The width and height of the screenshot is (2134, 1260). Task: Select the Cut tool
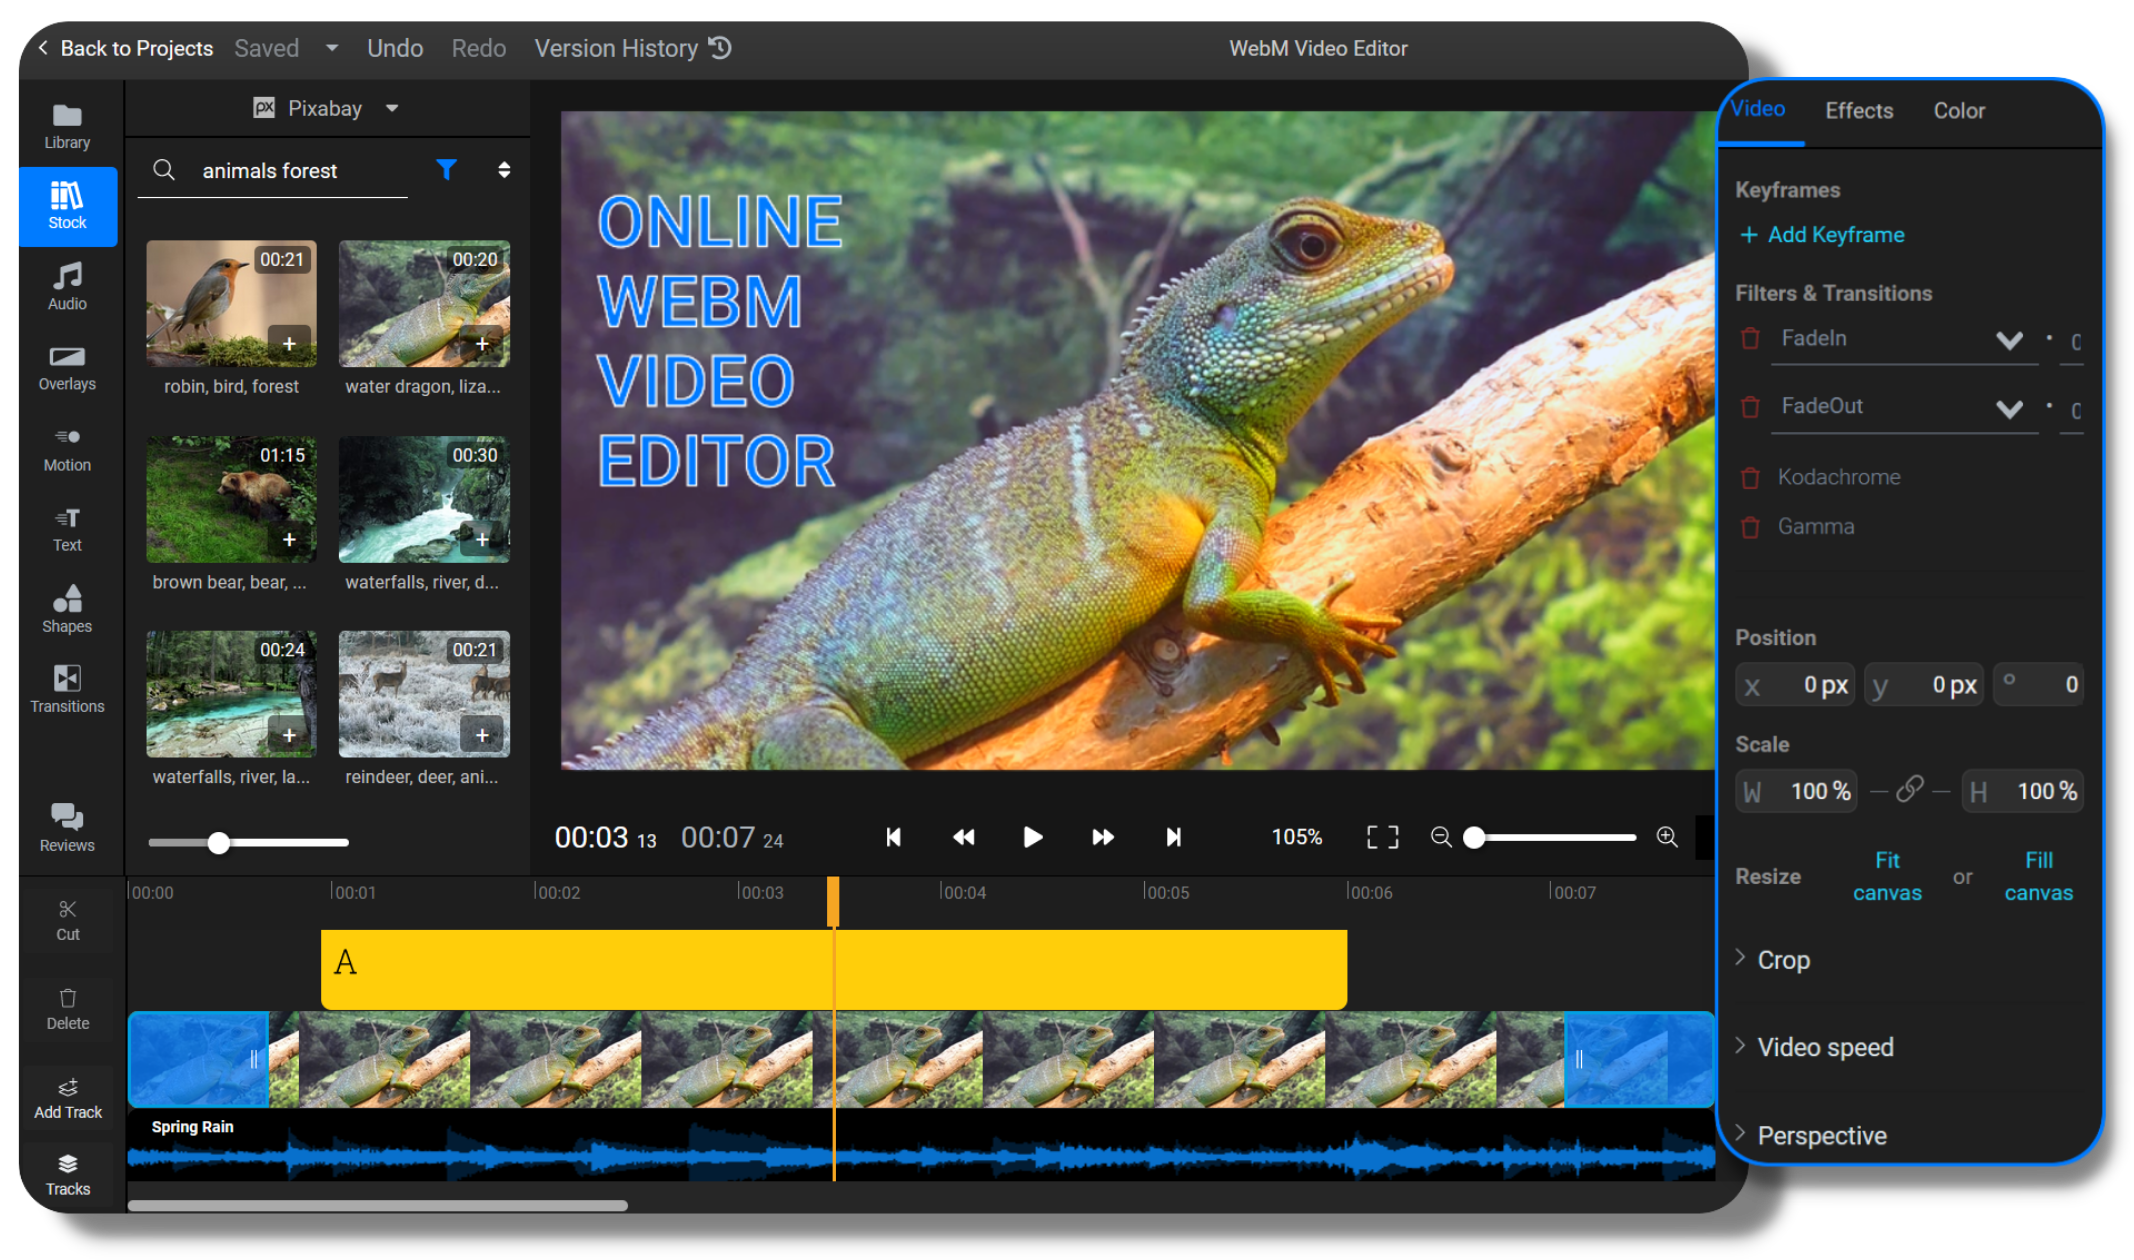(67, 918)
